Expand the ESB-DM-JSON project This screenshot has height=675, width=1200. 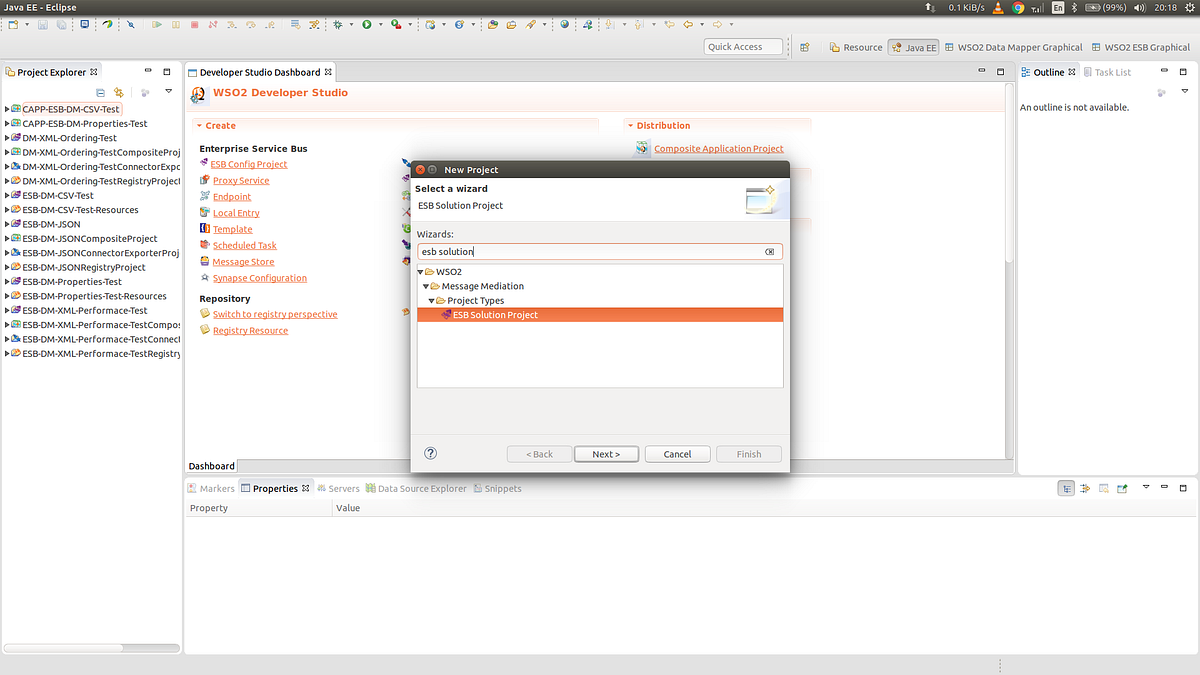click(6, 224)
